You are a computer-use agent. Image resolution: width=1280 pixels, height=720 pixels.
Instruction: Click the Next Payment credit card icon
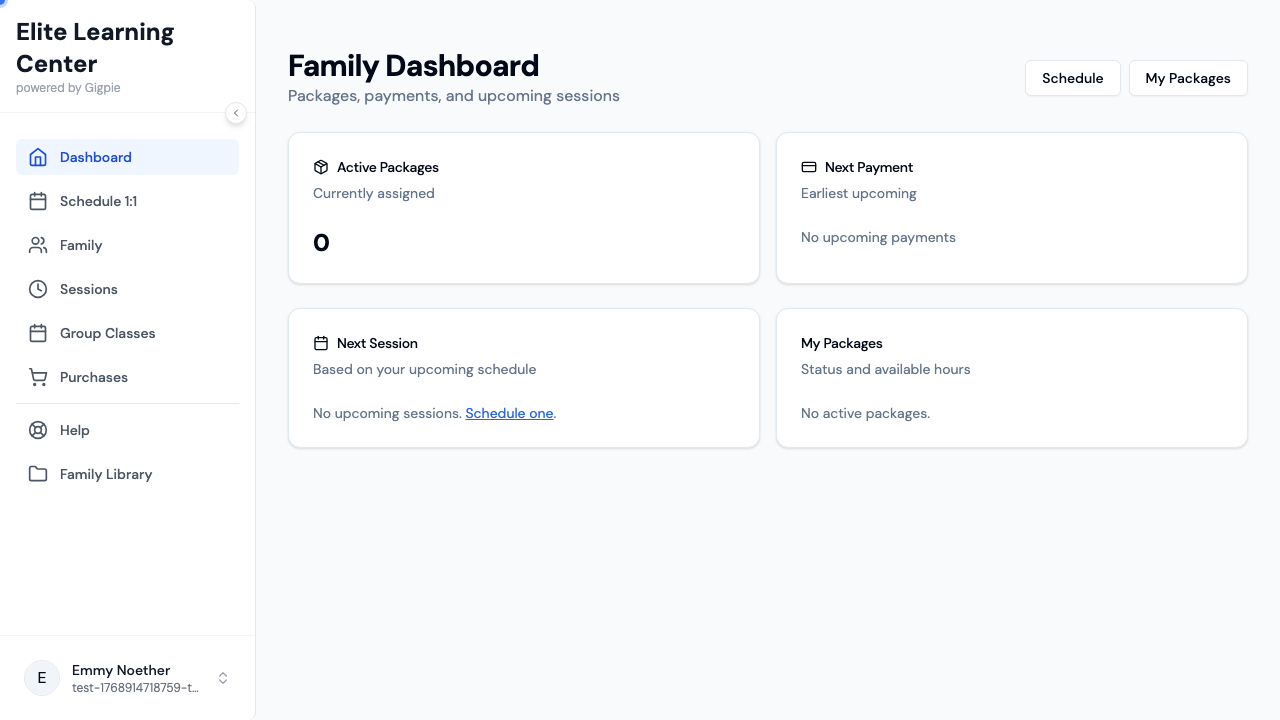click(x=809, y=167)
